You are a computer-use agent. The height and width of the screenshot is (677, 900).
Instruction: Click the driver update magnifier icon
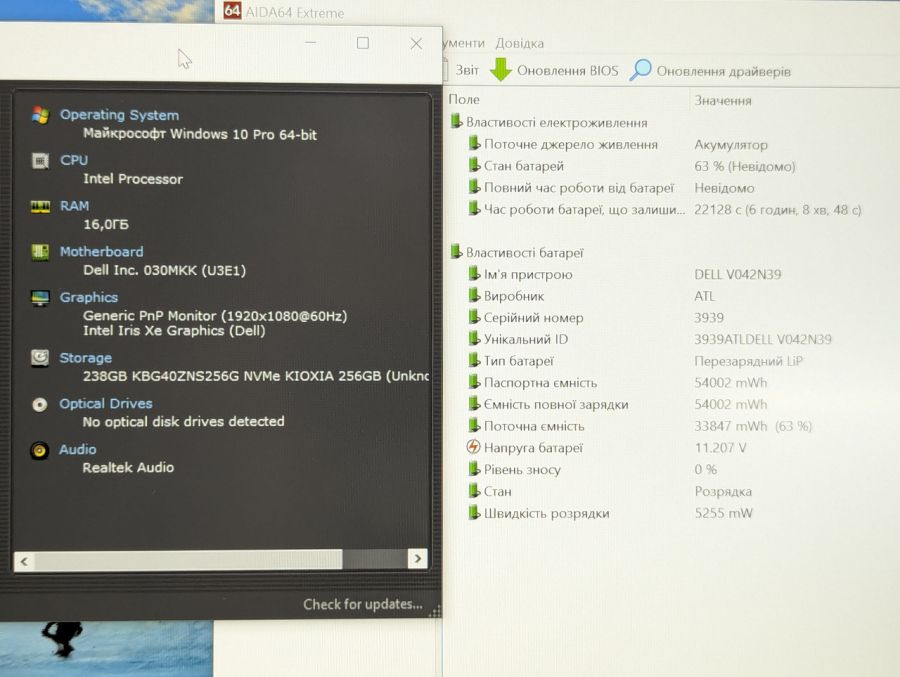click(x=641, y=70)
